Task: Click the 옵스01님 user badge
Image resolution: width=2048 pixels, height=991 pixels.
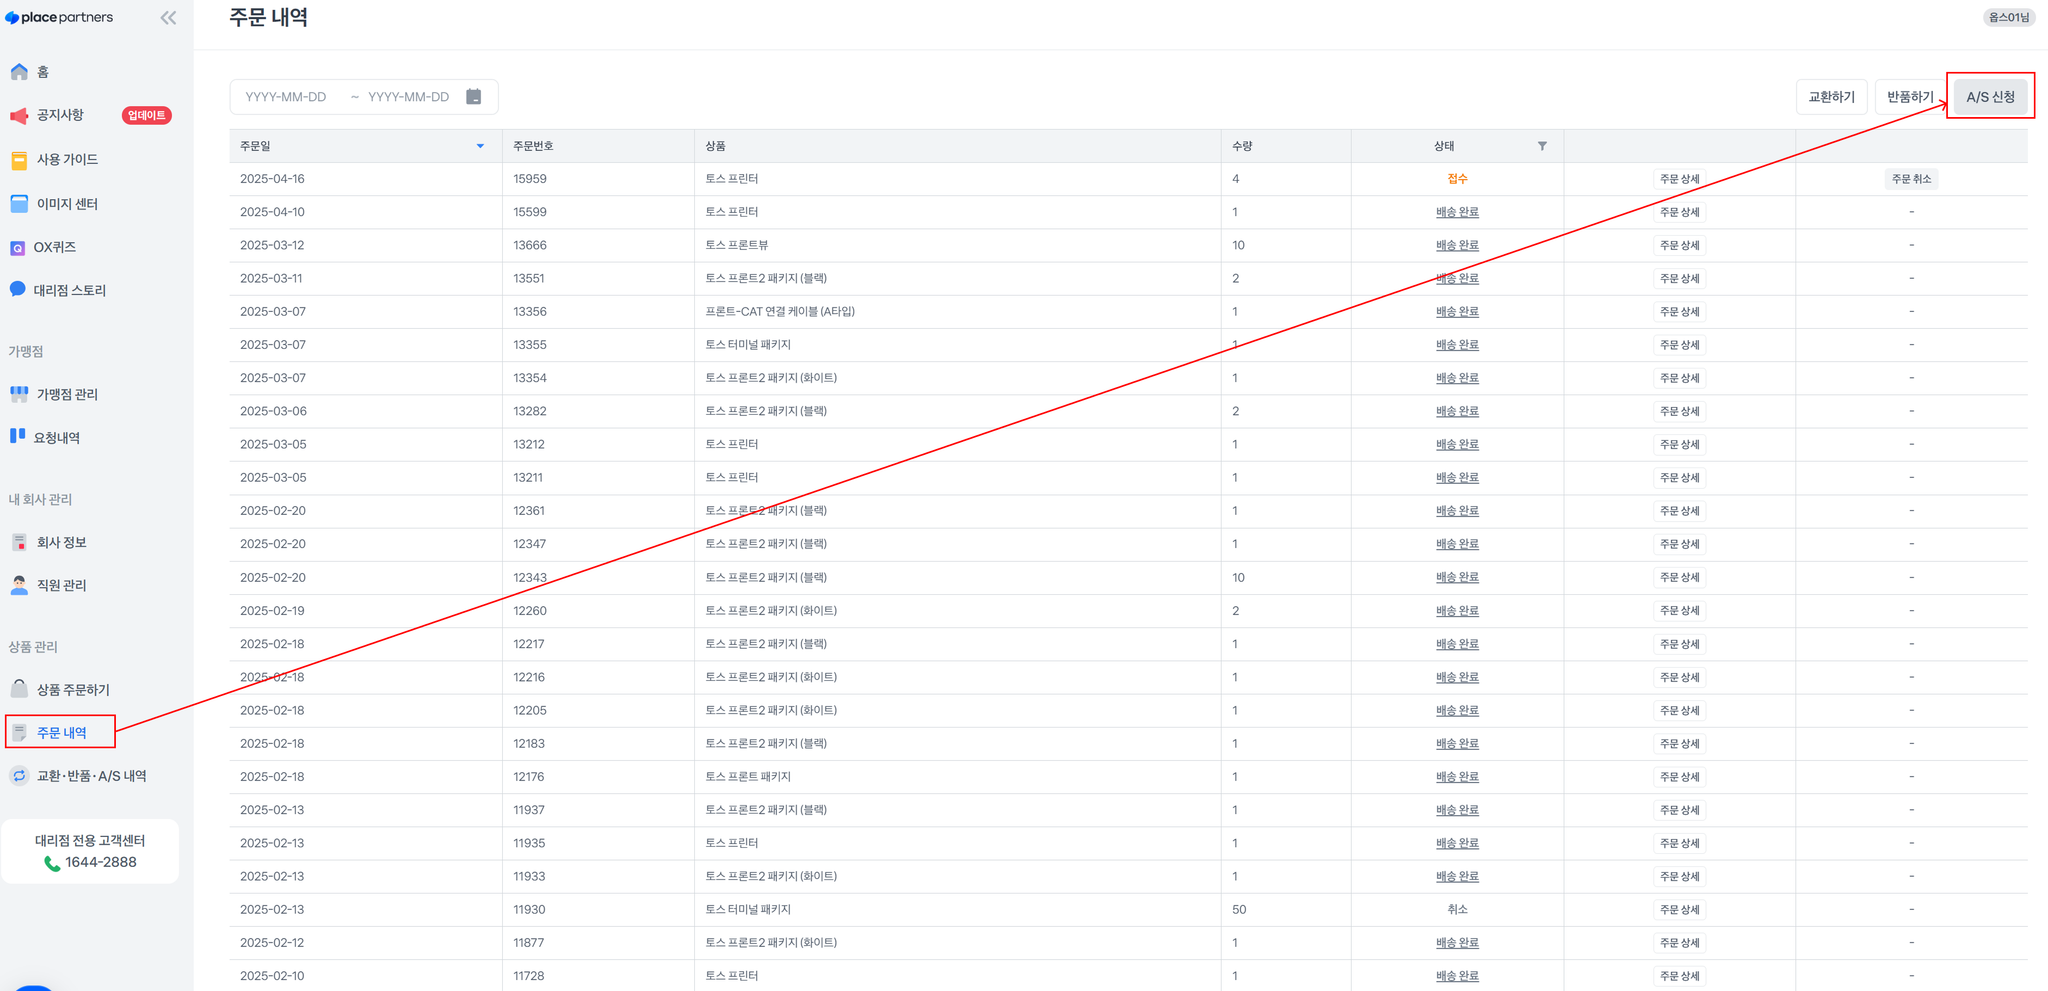Action: tap(2008, 17)
